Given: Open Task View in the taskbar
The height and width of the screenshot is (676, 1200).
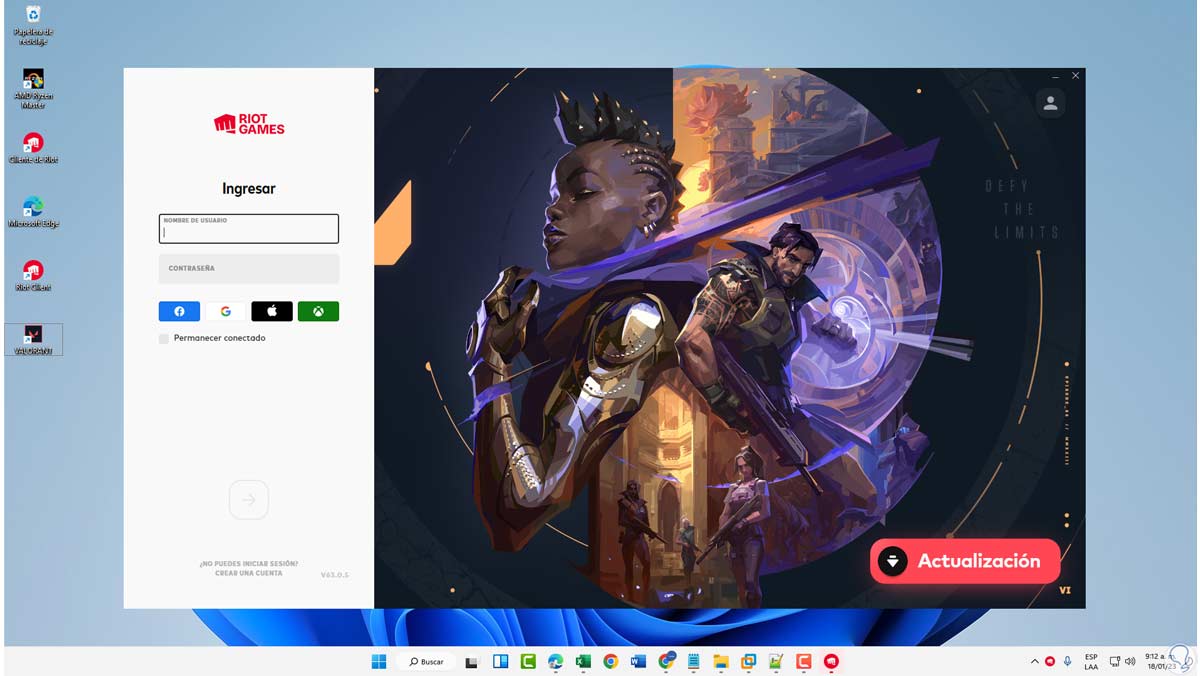Looking at the screenshot, I should tap(473, 661).
